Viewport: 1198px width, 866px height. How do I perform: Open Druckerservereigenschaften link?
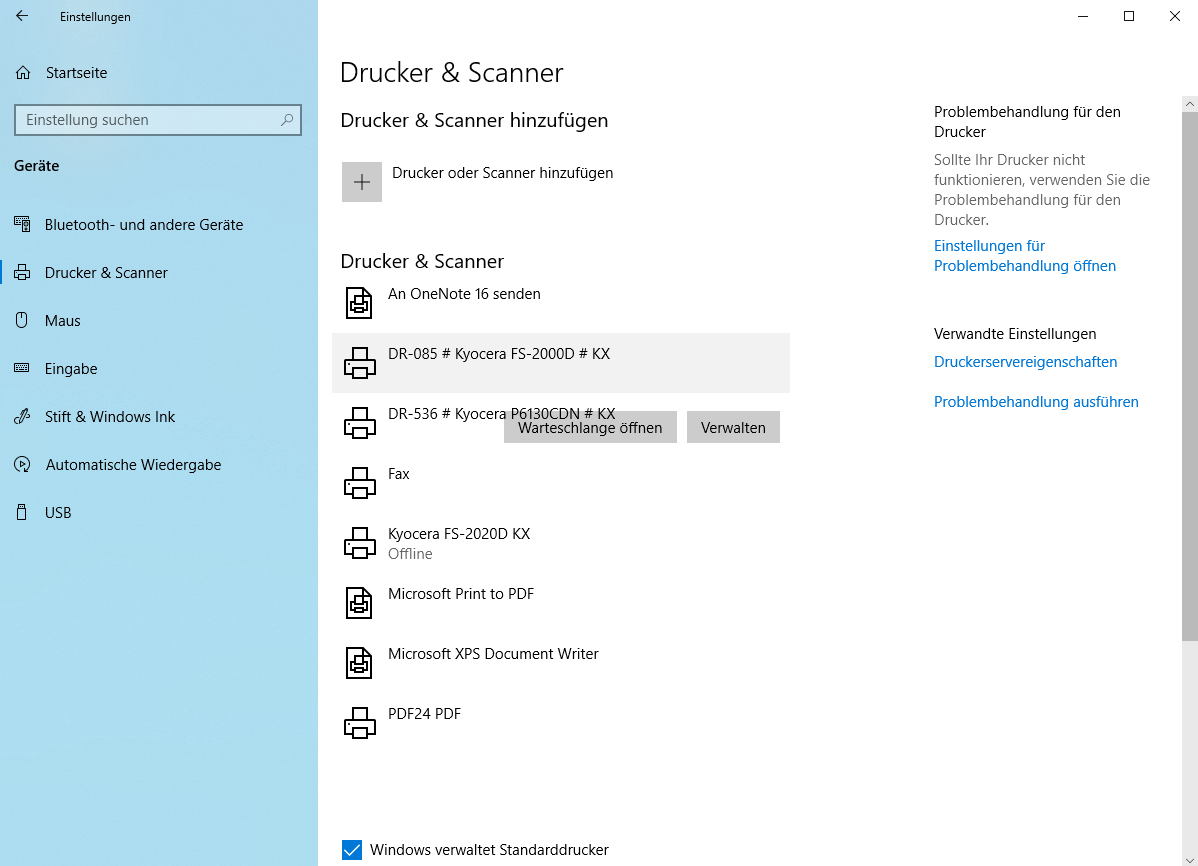coord(1025,362)
